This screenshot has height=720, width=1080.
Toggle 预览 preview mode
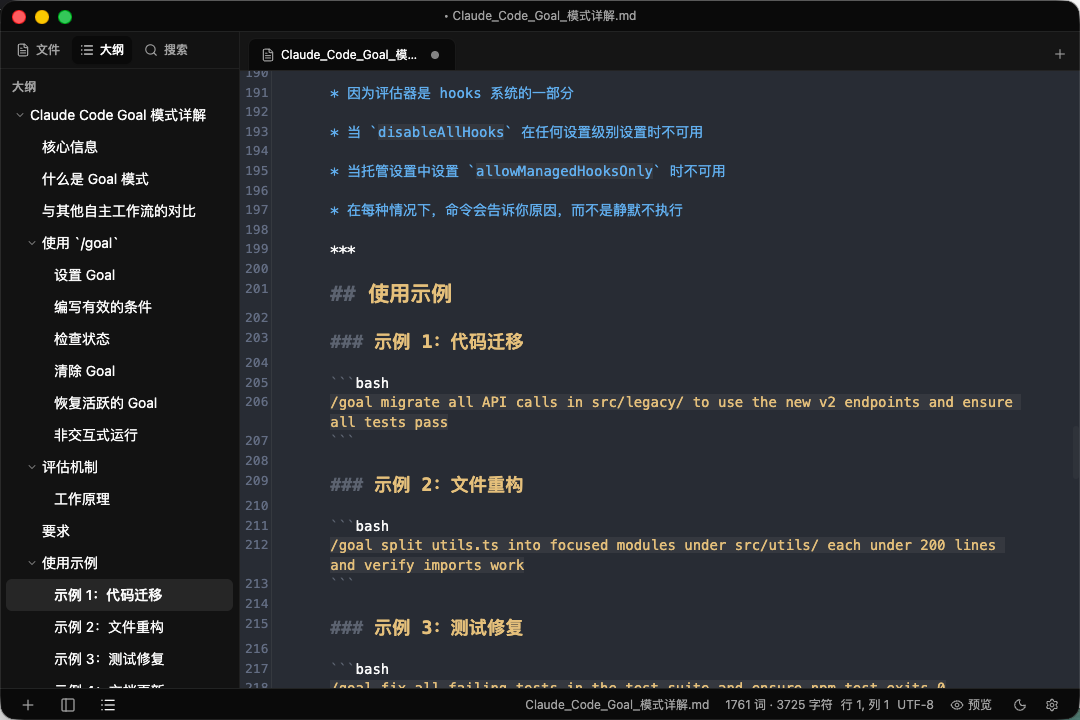click(971, 705)
